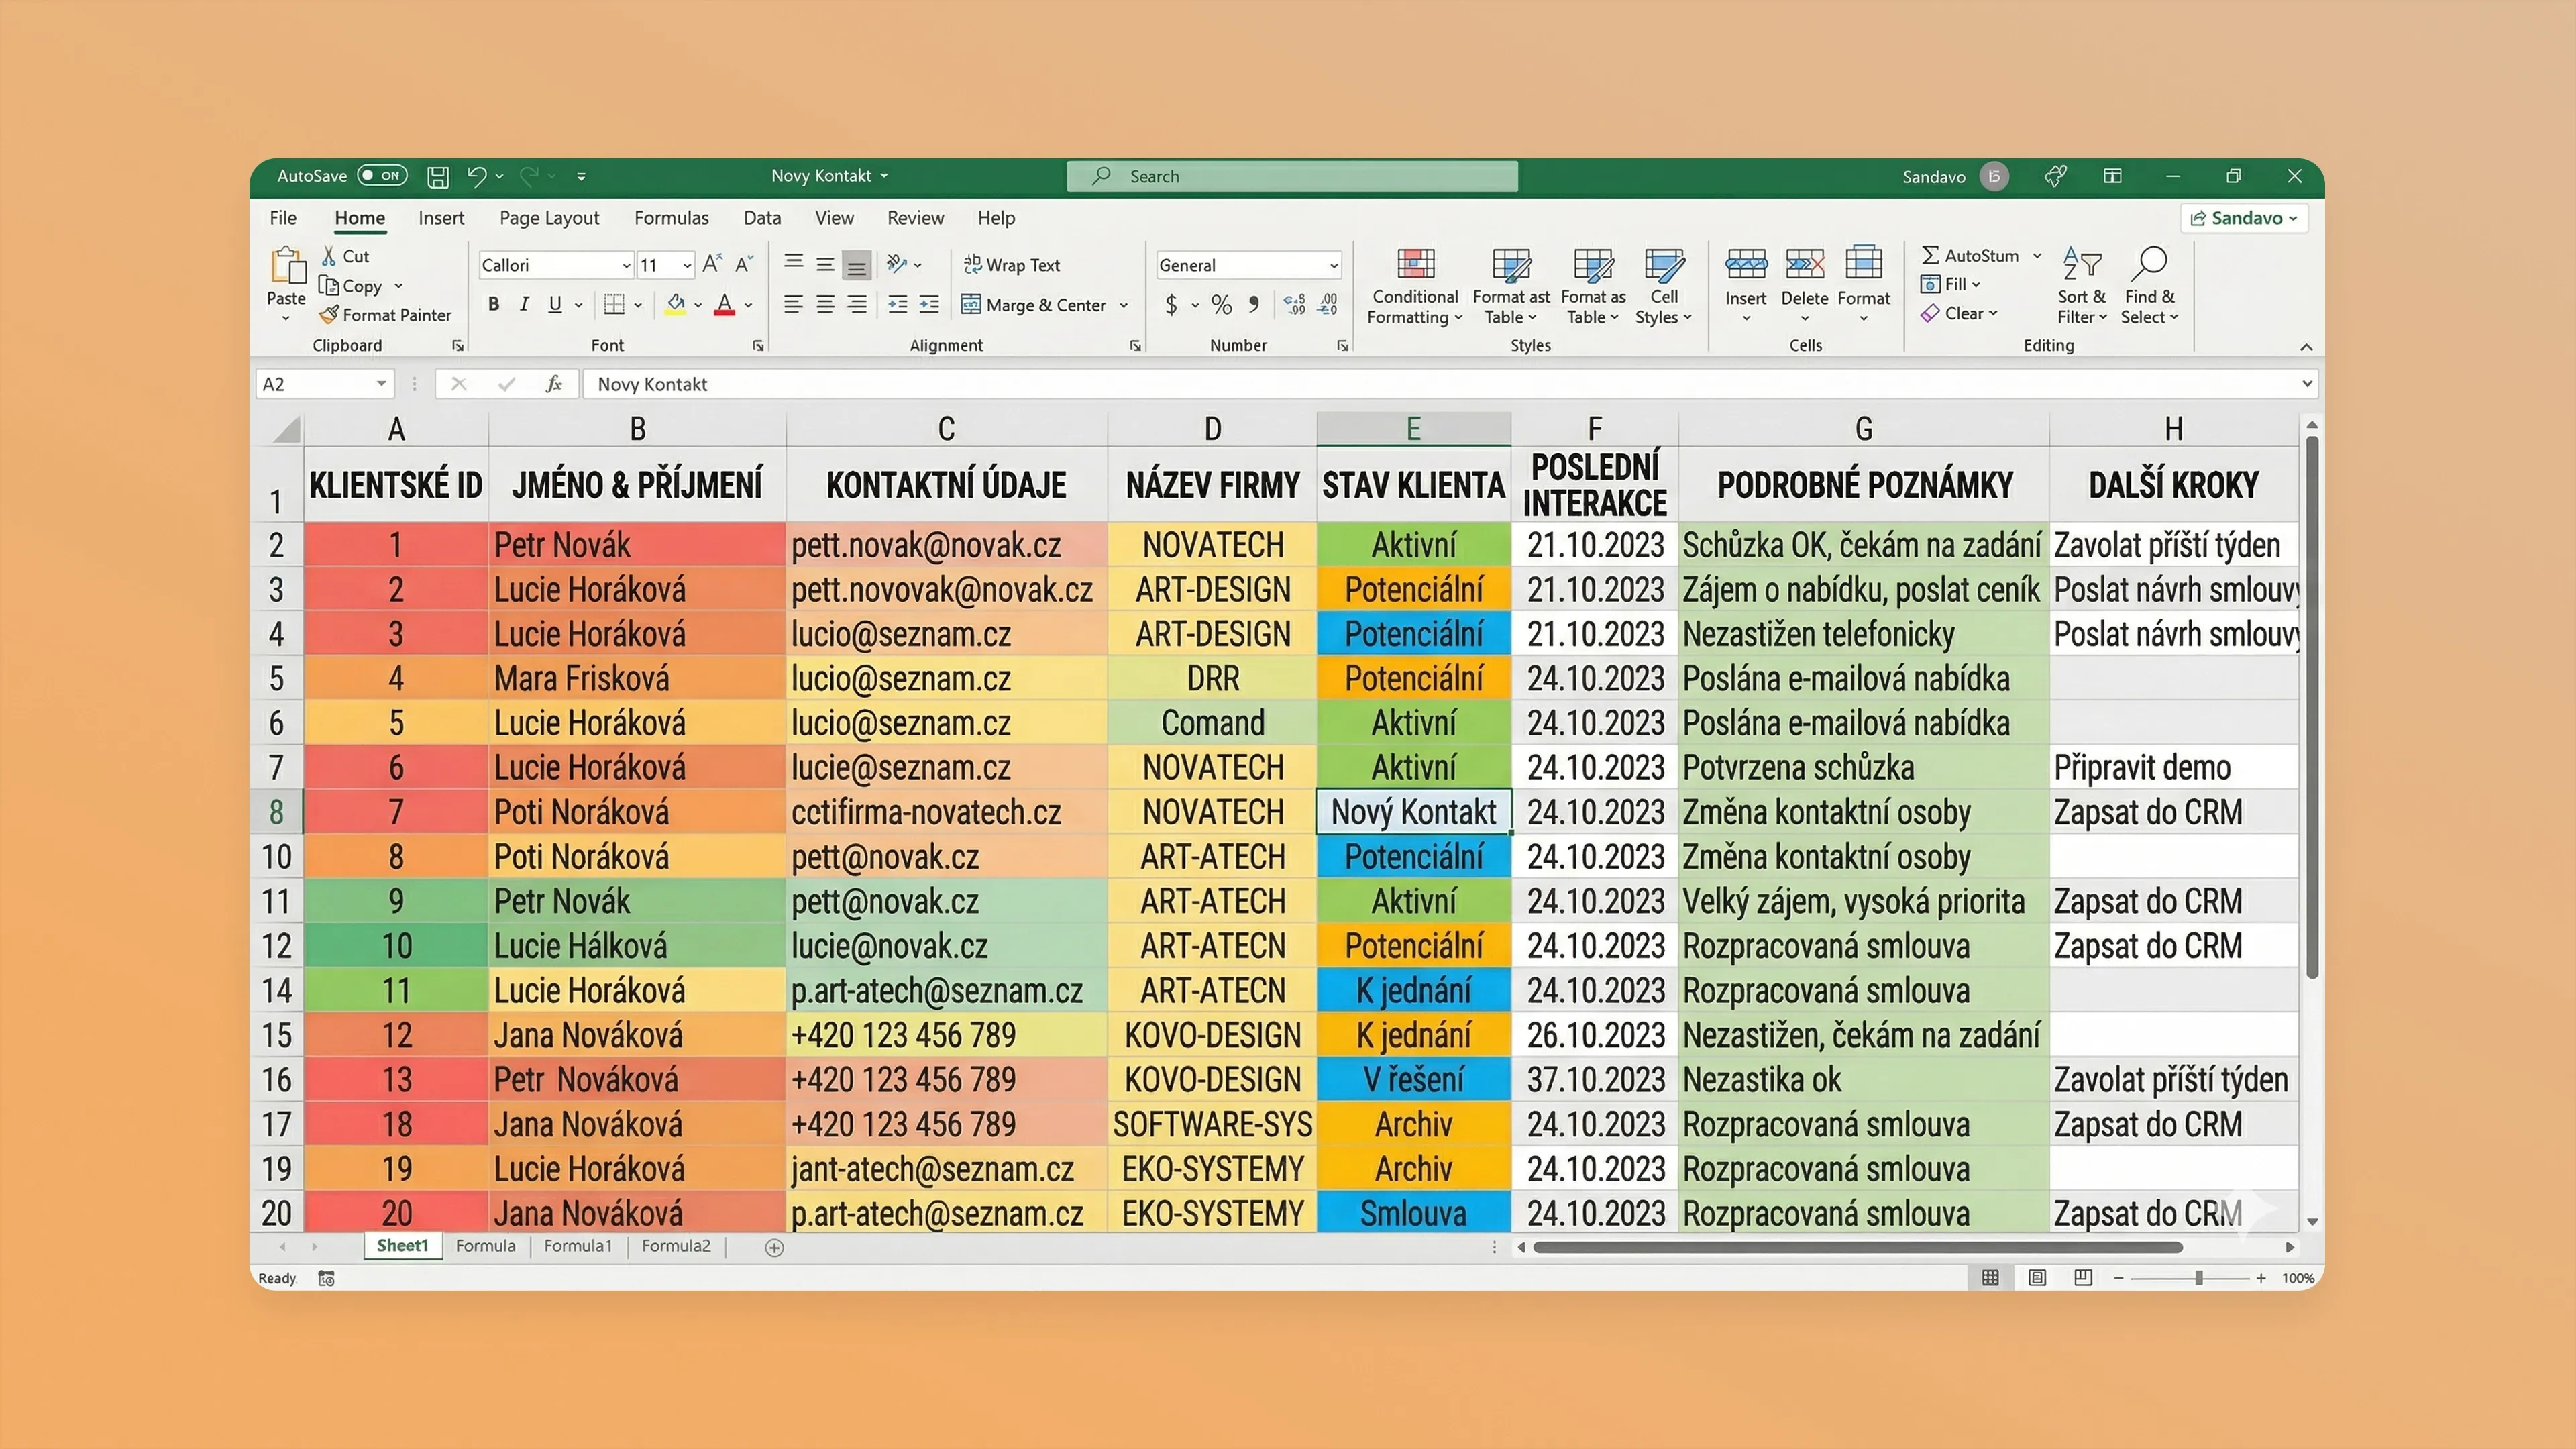Open the Formulas ribbon tab
This screenshot has width=2576, height=1449.
point(671,218)
